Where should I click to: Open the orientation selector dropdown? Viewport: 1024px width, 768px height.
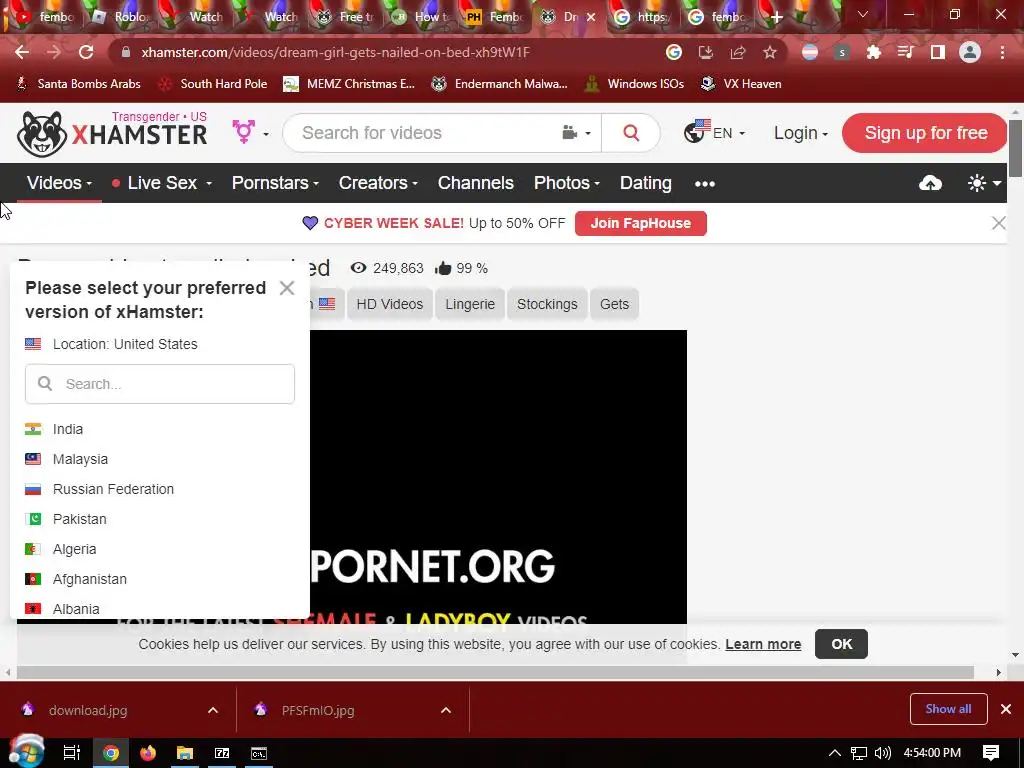(250, 133)
